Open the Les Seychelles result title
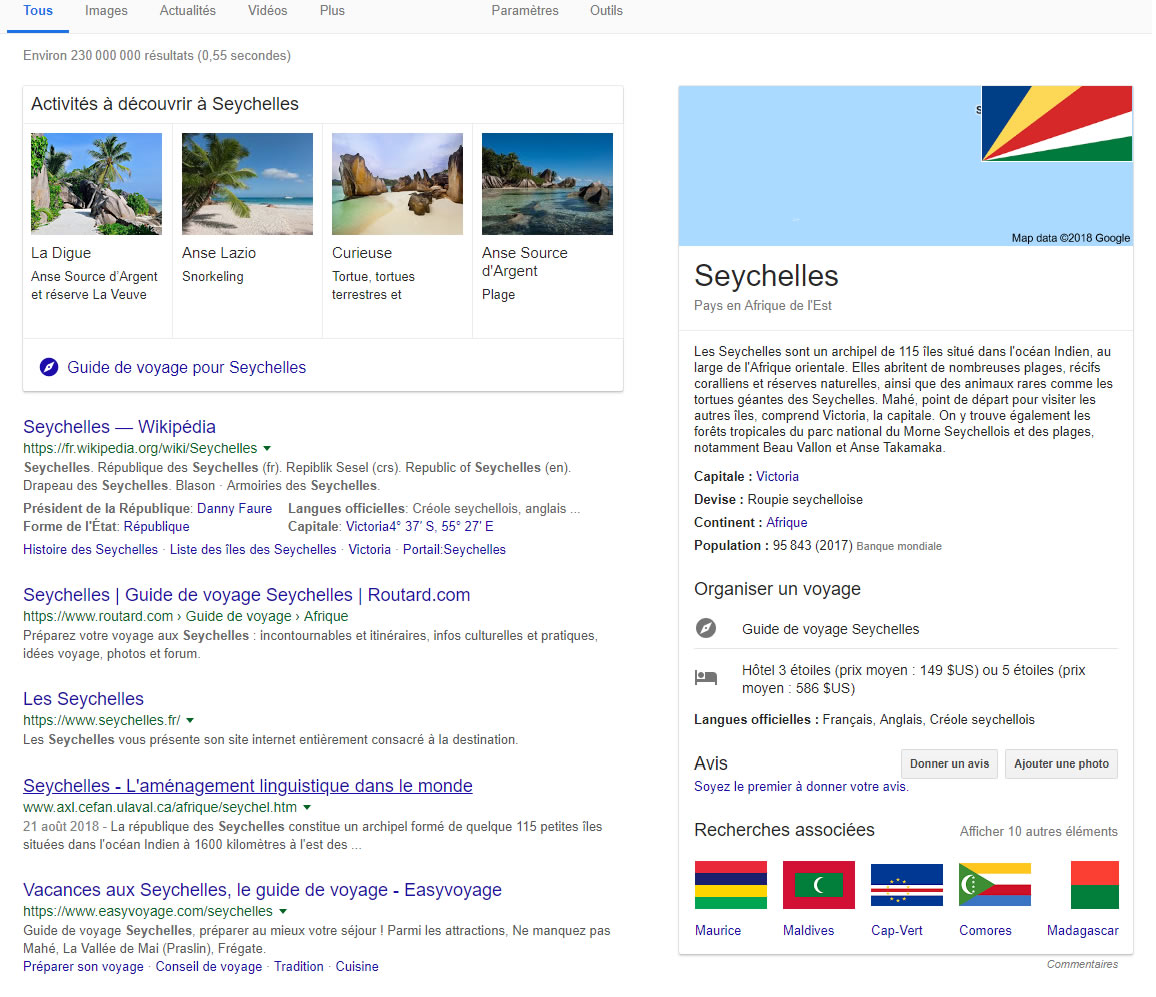The height and width of the screenshot is (997, 1156). coord(83,699)
